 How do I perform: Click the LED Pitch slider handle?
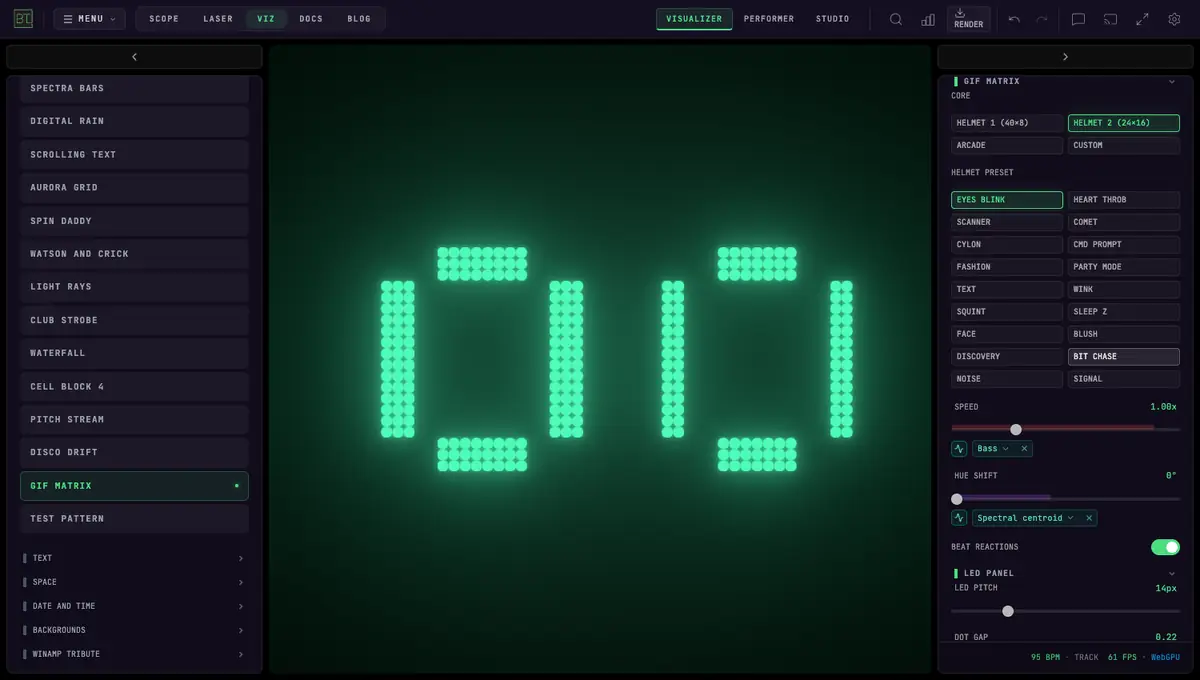pos(1008,611)
